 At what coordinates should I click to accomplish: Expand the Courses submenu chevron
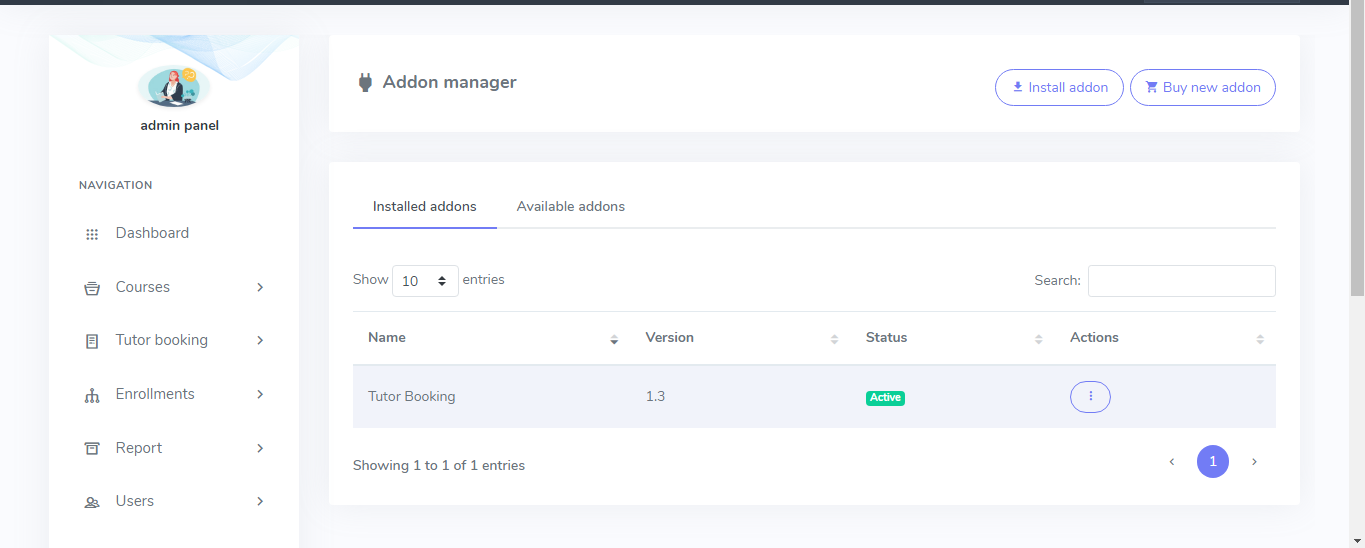click(260, 287)
